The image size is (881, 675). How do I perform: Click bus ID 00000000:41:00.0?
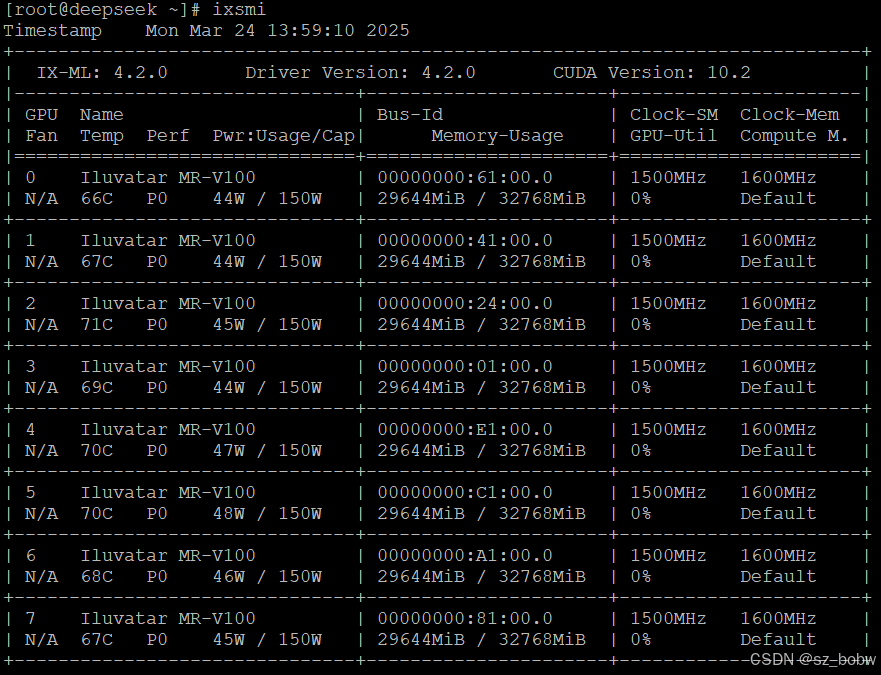coord(465,241)
